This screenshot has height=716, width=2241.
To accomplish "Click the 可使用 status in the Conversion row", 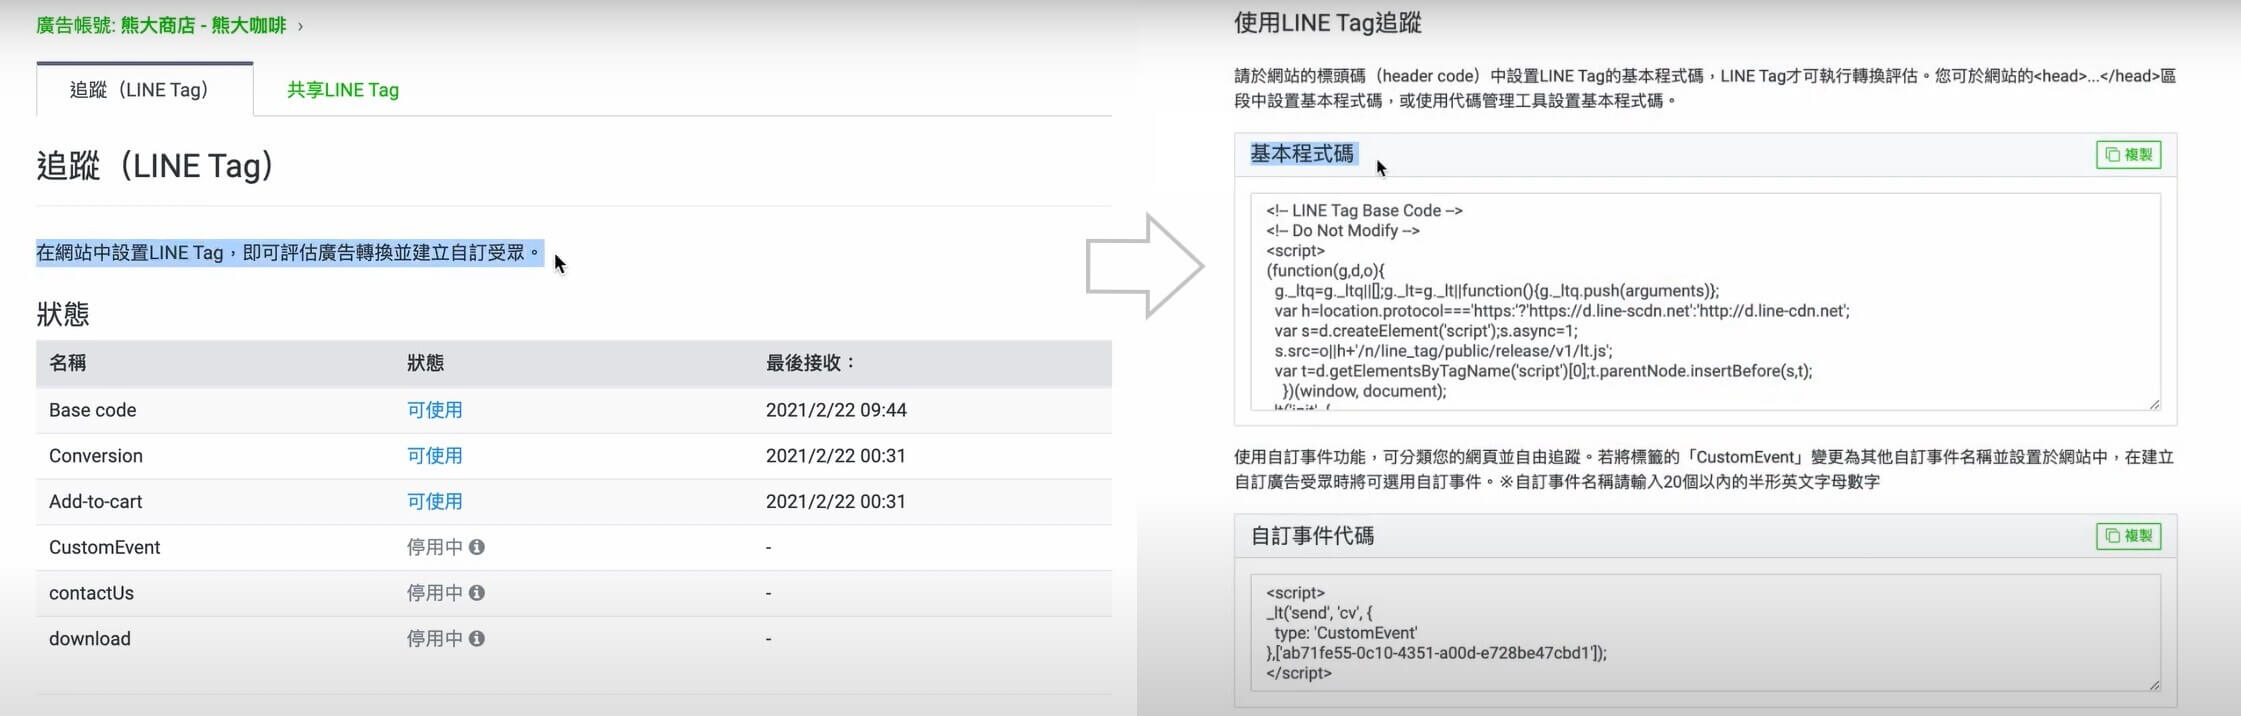I will [434, 456].
